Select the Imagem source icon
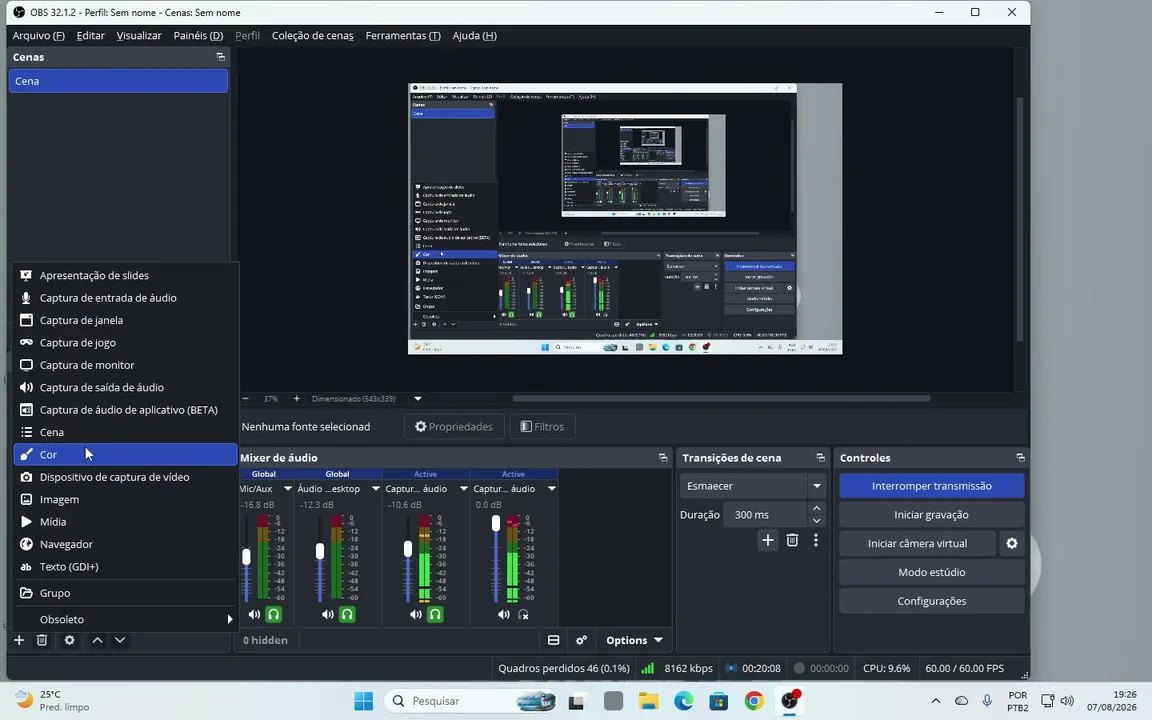Image resolution: width=1152 pixels, height=720 pixels. click(x=26, y=500)
